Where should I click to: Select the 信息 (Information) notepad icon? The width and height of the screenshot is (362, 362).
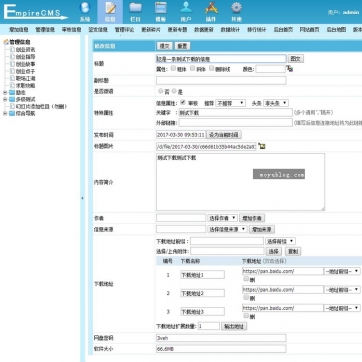click(x=110, y=8)
